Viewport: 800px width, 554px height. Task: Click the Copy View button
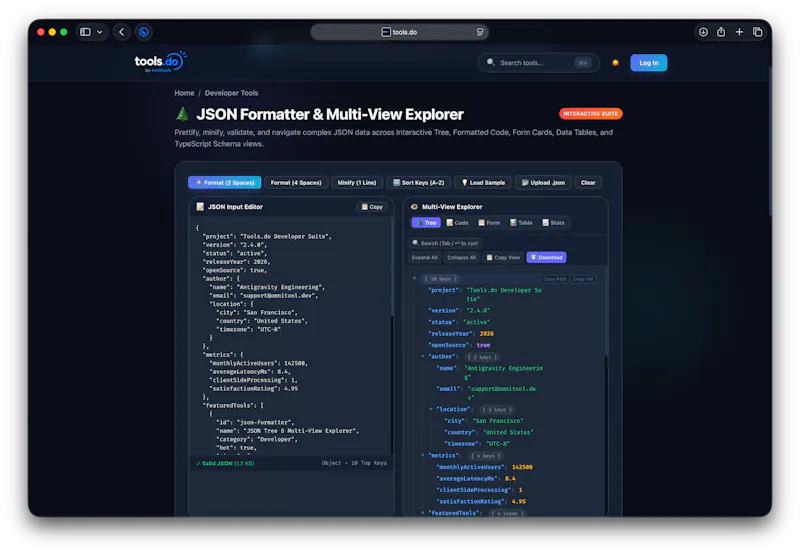point(503,258)
